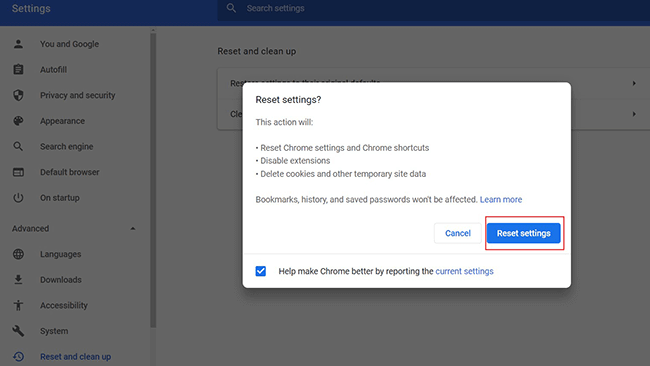Uncheck Help make Chrome better checkbox

click(261, 271)
